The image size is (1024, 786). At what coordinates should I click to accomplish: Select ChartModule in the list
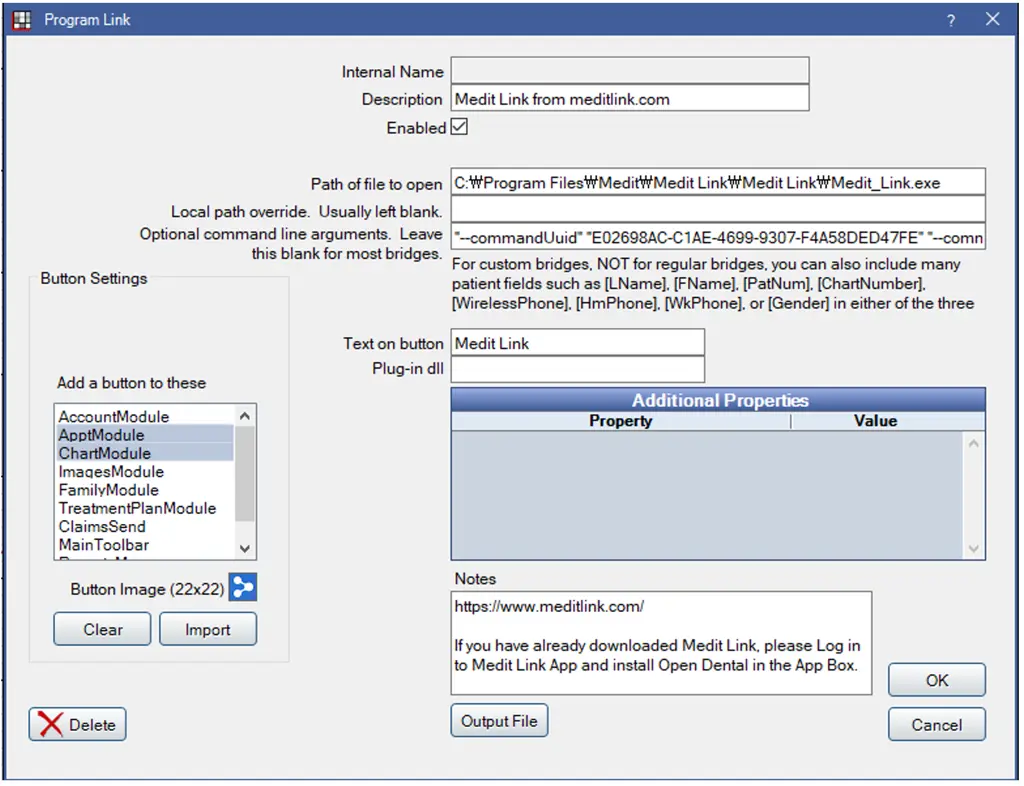pyautogui.click(x=145, y=453)
